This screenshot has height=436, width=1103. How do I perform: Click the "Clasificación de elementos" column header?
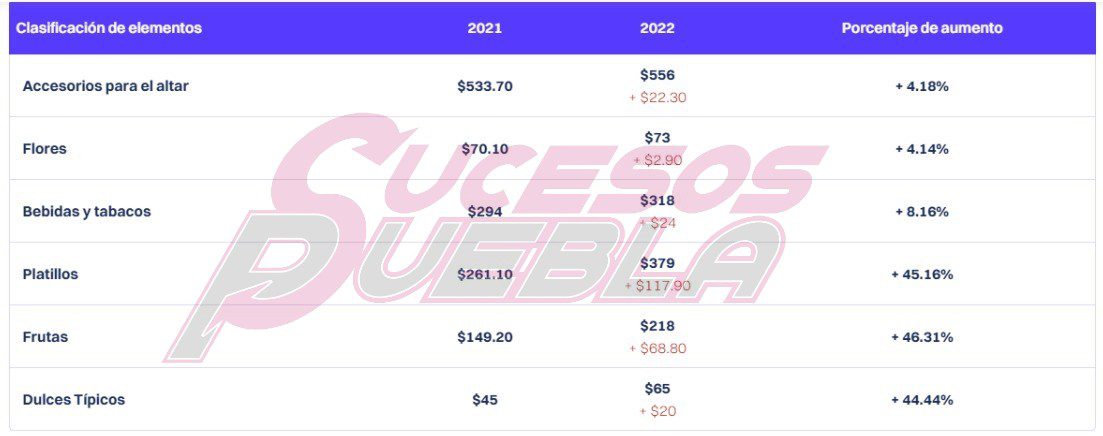coord(109,28)
